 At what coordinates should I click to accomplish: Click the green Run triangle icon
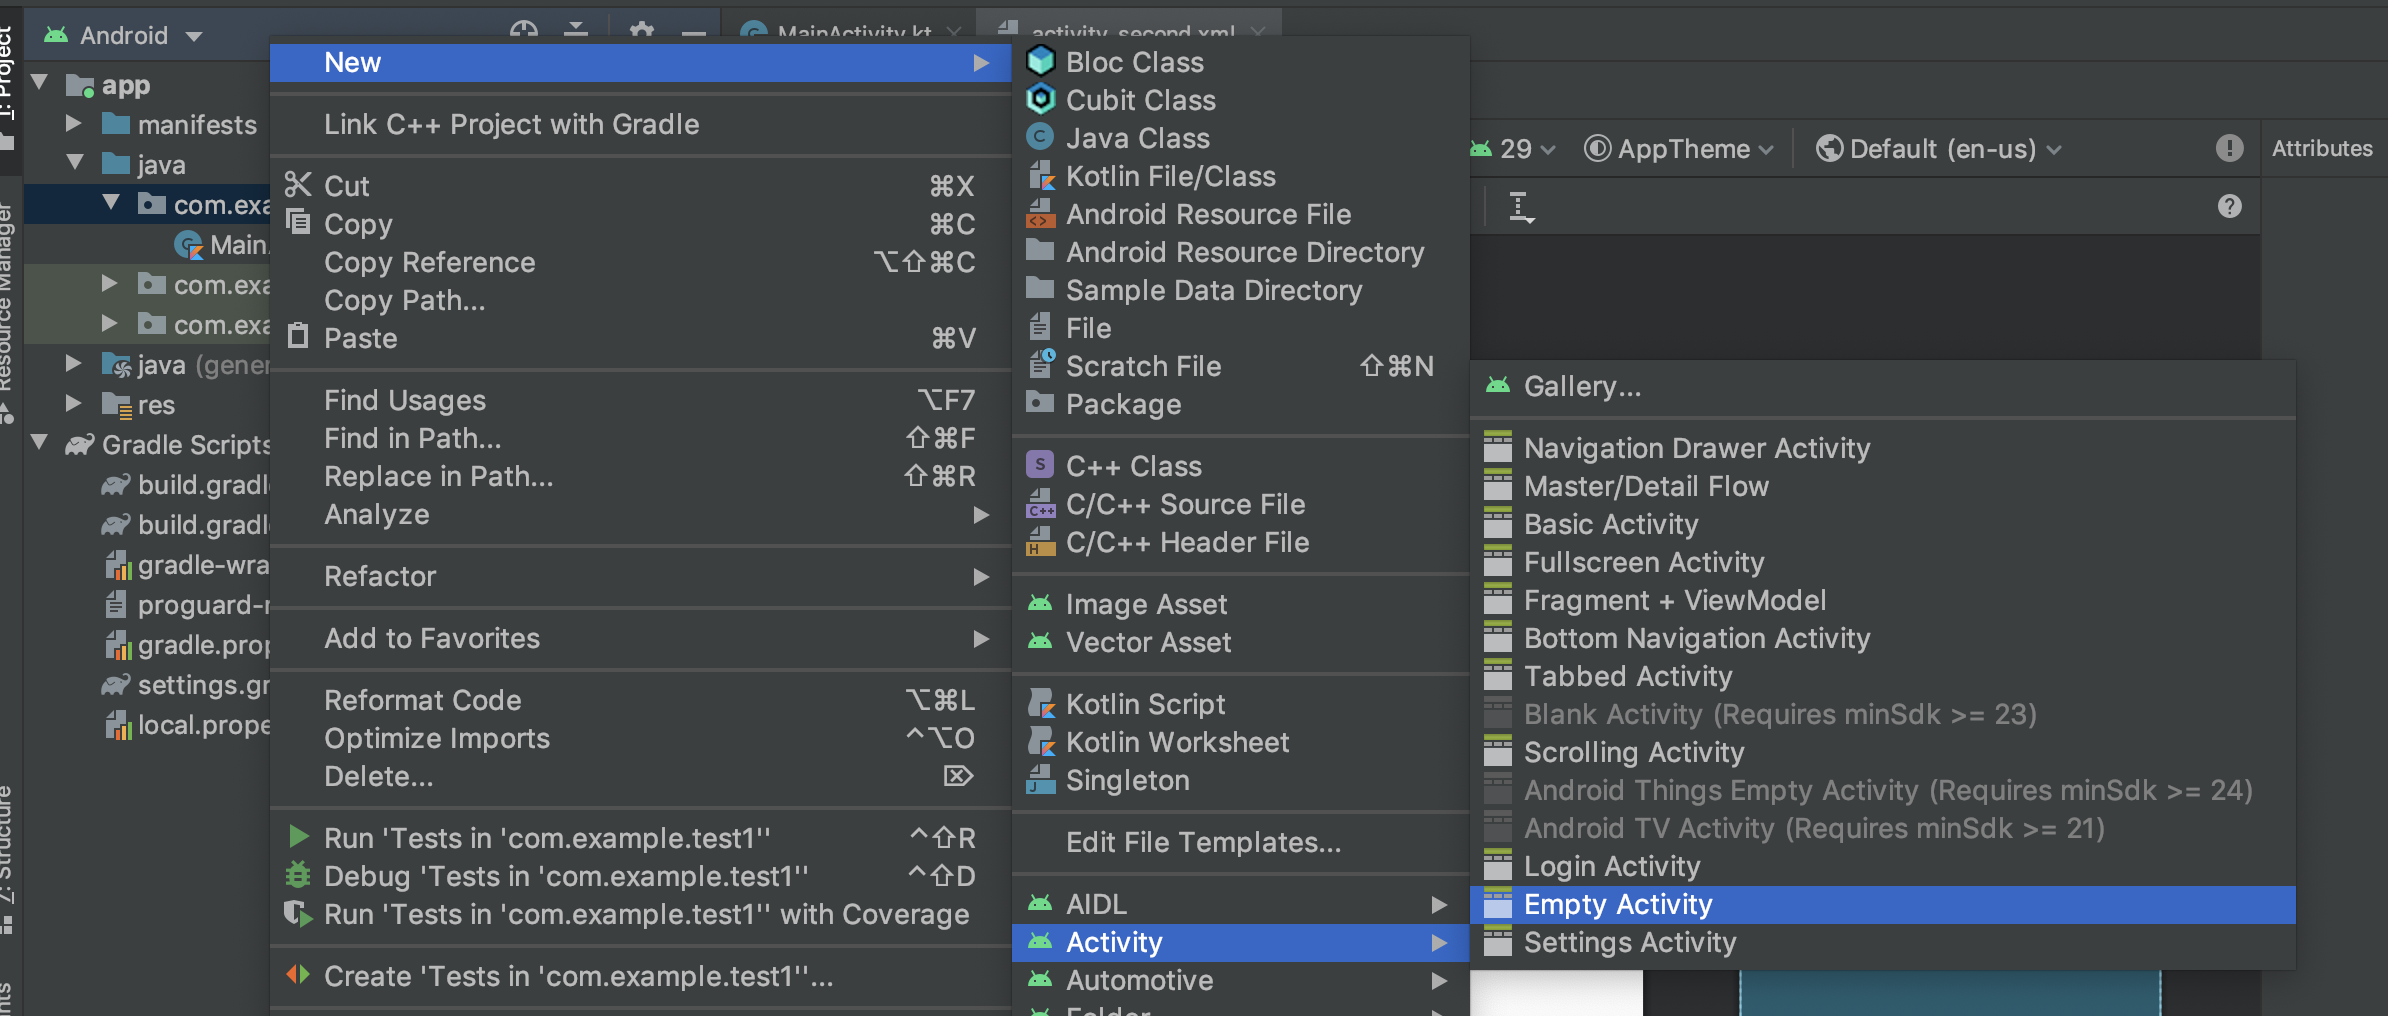298,836
